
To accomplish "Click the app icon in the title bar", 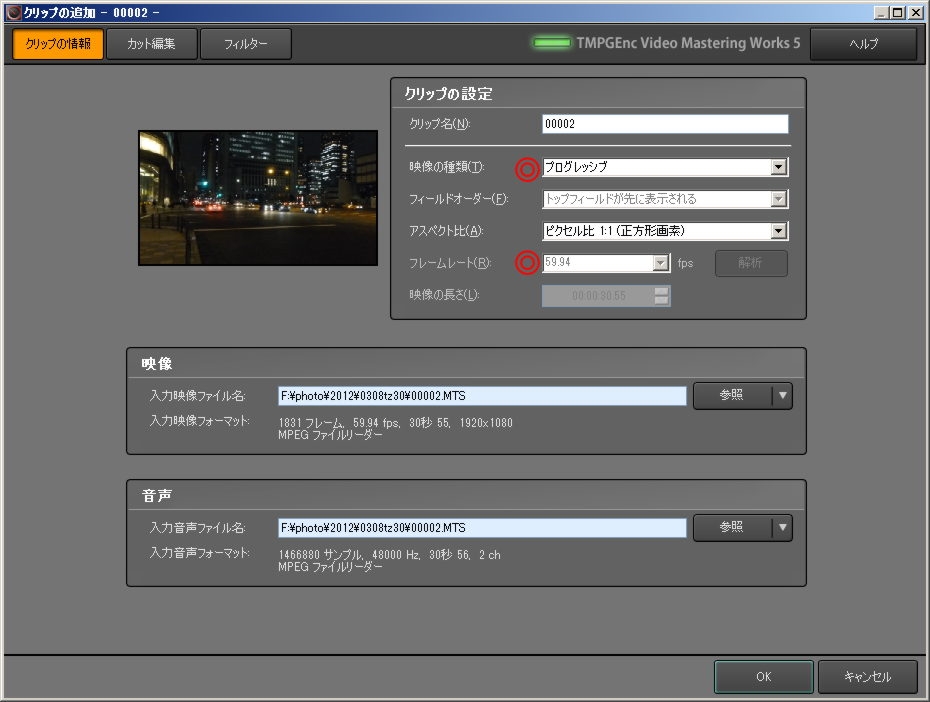I will tap(13, 12).
